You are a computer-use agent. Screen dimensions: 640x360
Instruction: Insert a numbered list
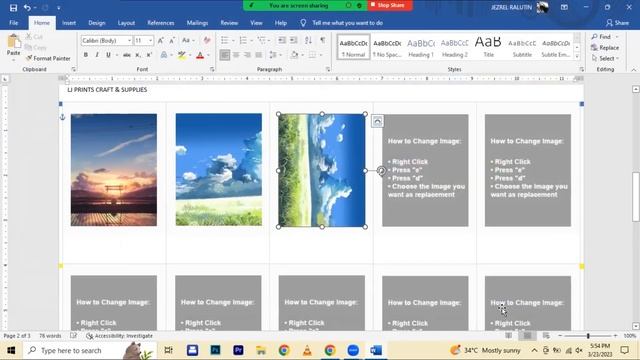point(243,40)
